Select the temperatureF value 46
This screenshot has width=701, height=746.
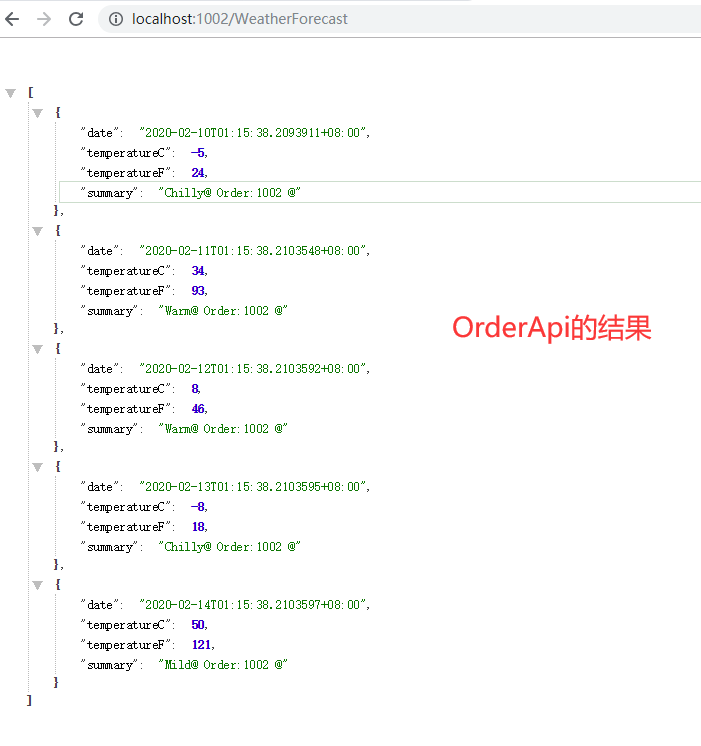coord(198,409)
